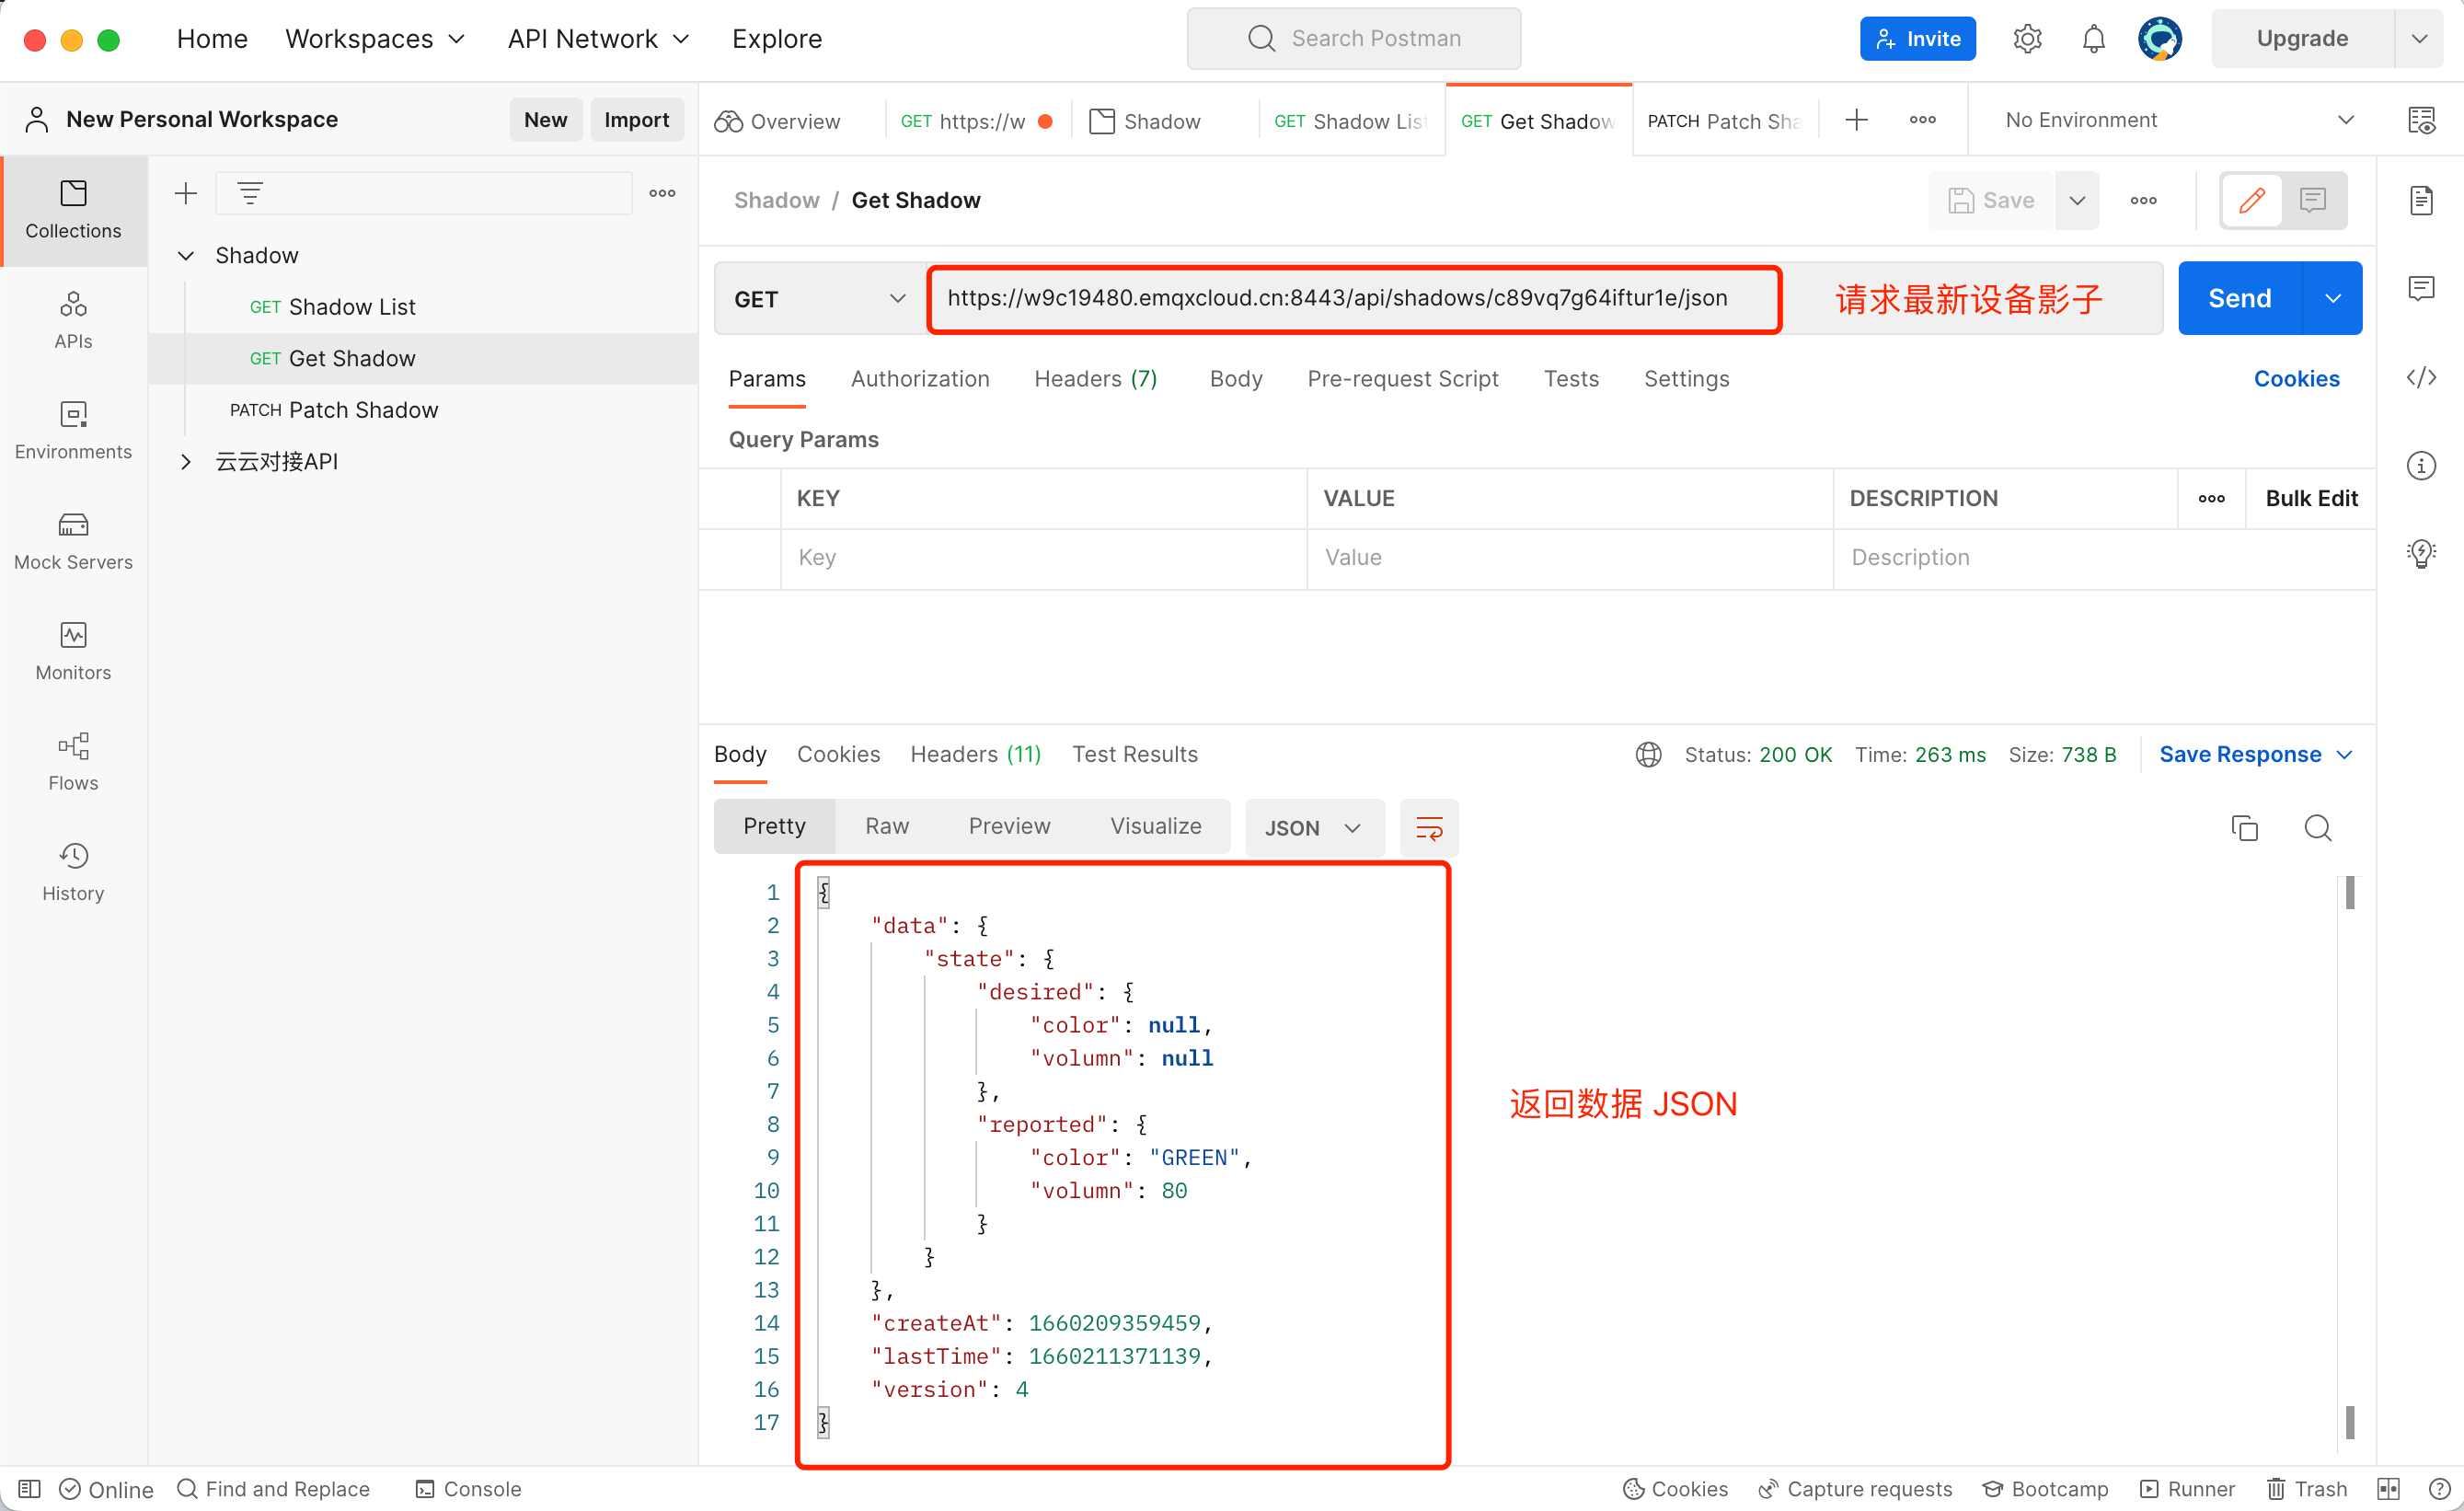This screenshot has height=1511, width=2464.
Task: Open the notifications bell
Action: coord(2093,39)
